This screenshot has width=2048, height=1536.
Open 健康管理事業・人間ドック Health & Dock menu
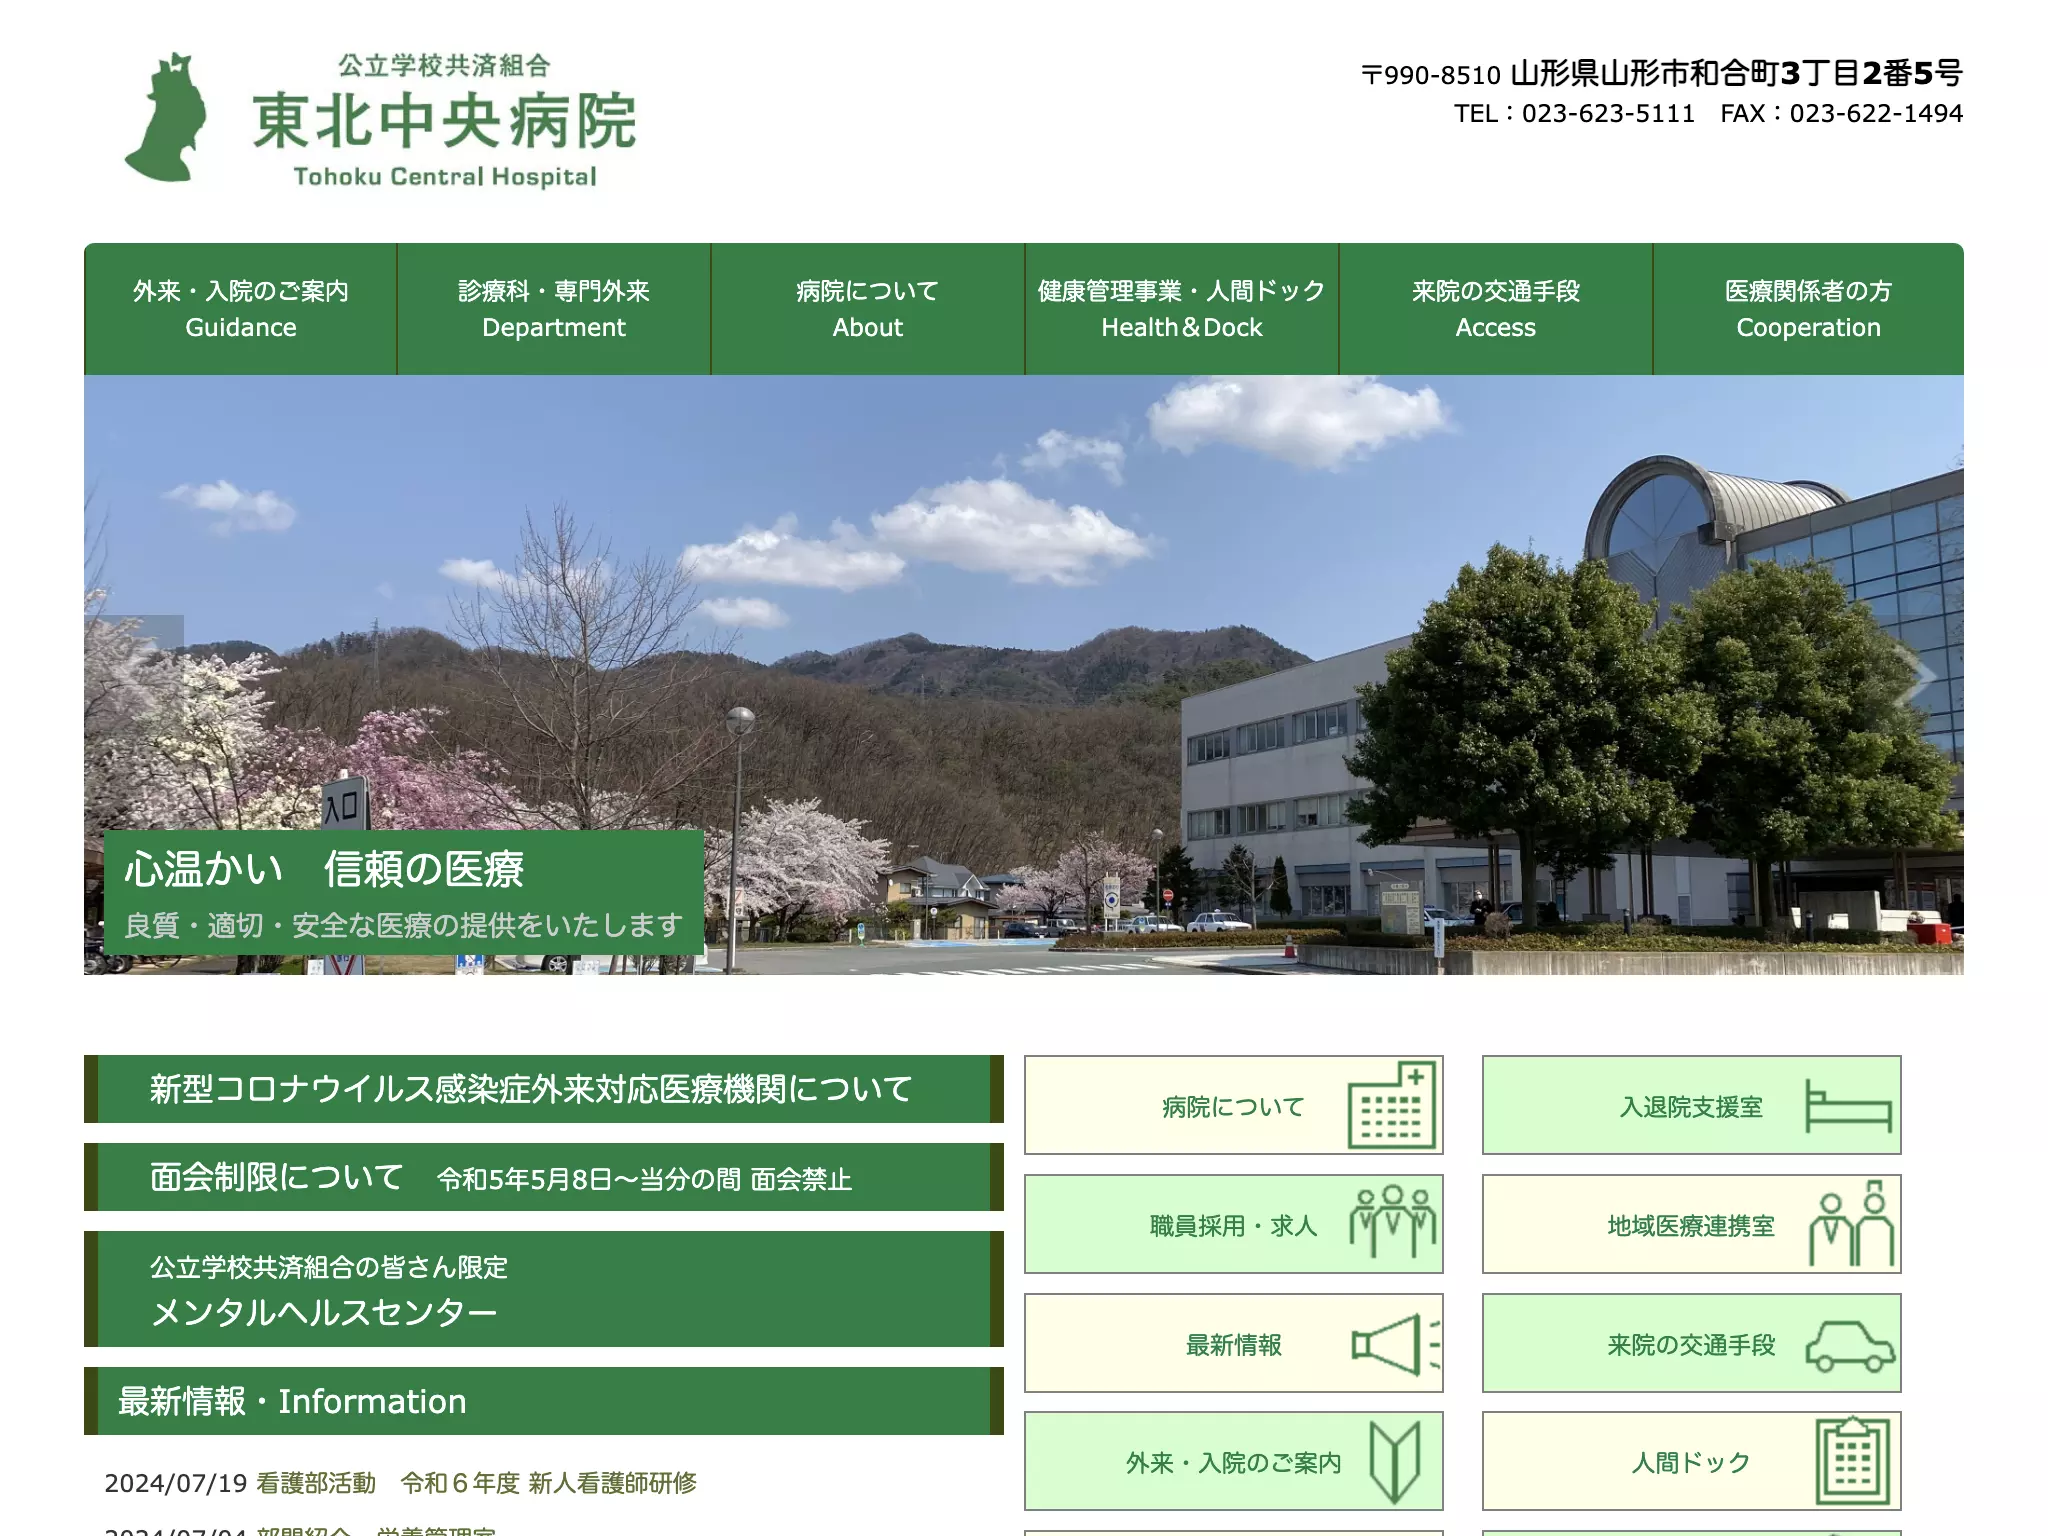[1182, 309]
